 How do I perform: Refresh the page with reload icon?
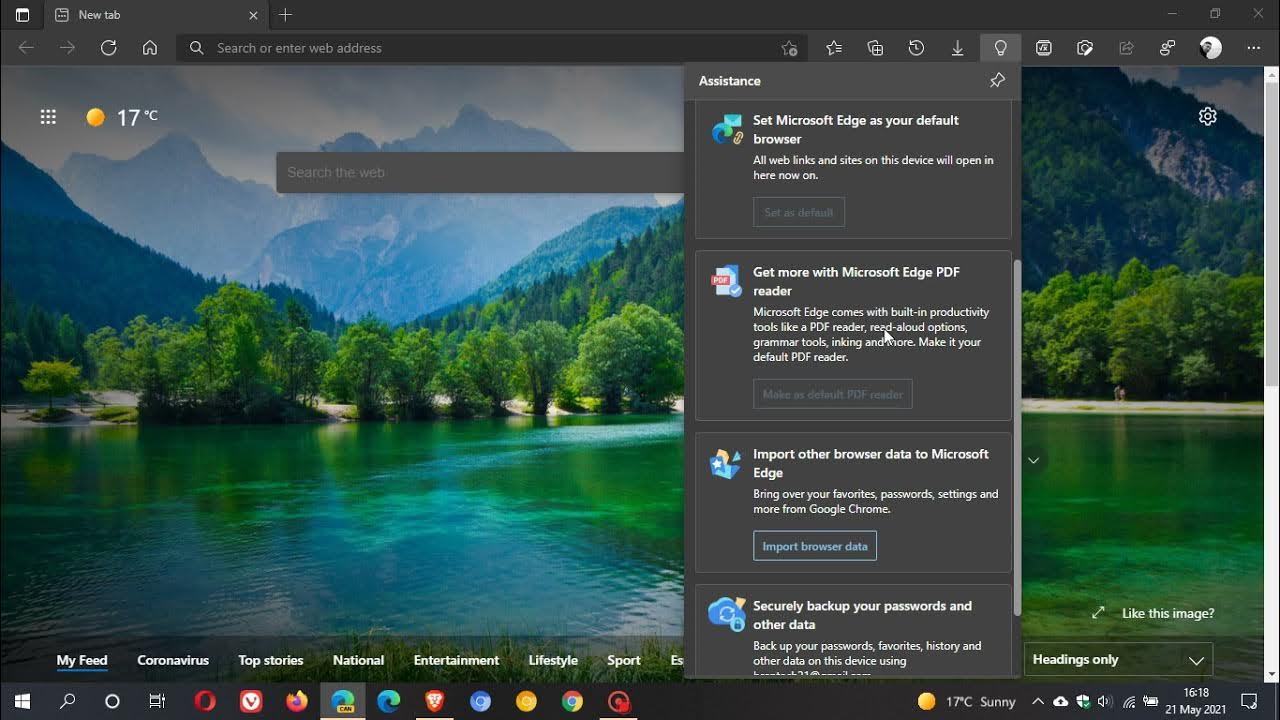point(109,48)
